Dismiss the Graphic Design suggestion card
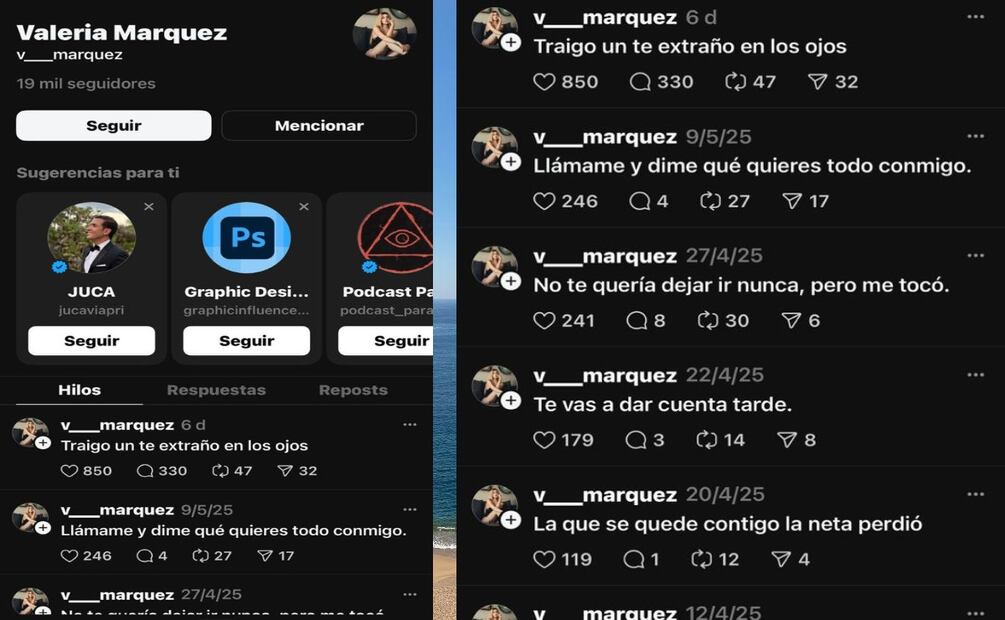This screenshot has height=620, width=1005. pyautogui.click(x=304, y=206)
